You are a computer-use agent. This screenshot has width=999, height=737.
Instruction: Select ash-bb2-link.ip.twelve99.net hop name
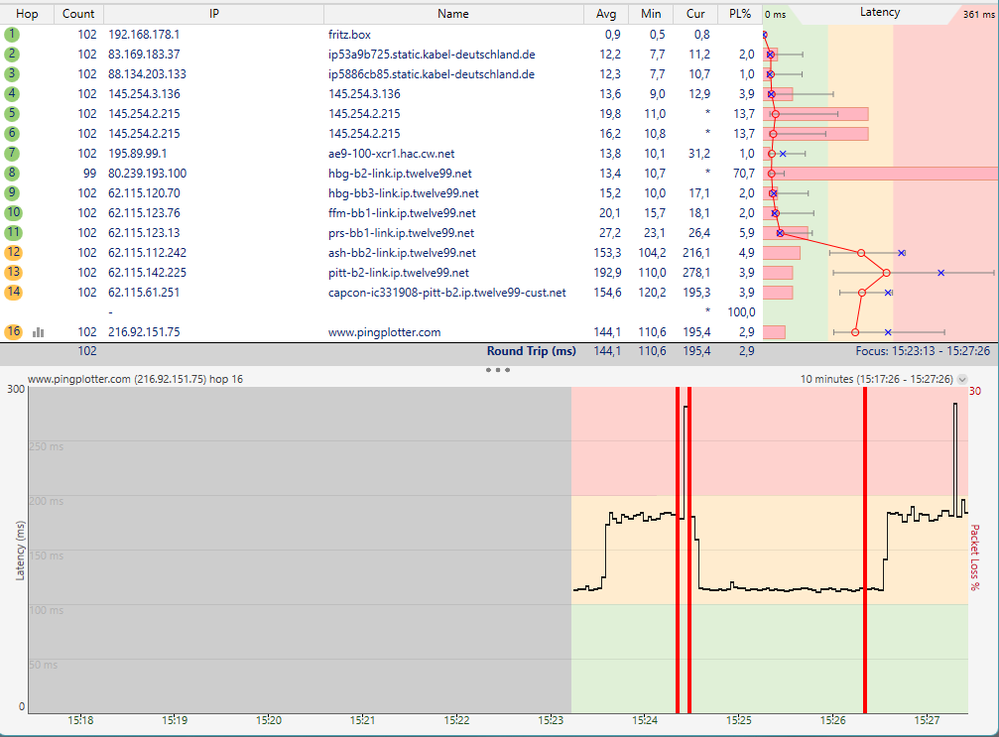click(x=402, y=252)
